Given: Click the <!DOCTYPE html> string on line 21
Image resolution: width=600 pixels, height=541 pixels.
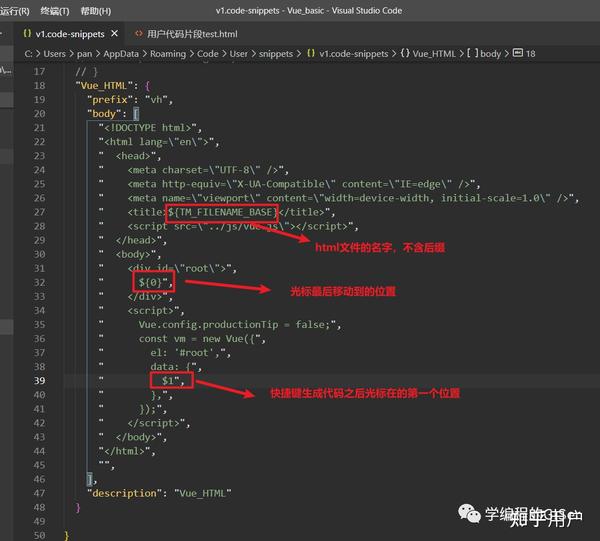Looking at the screenshot, I should pos(148,128).
